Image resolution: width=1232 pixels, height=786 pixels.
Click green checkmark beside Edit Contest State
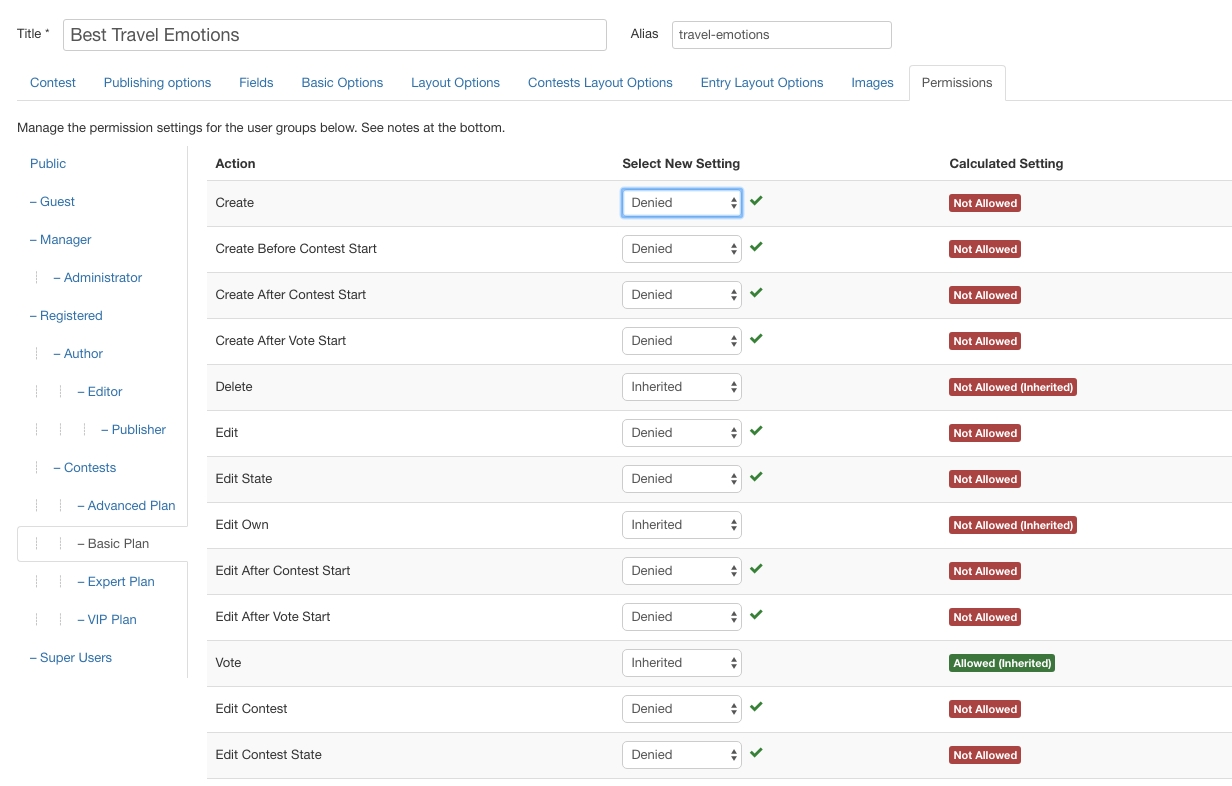tap(756, 753)
